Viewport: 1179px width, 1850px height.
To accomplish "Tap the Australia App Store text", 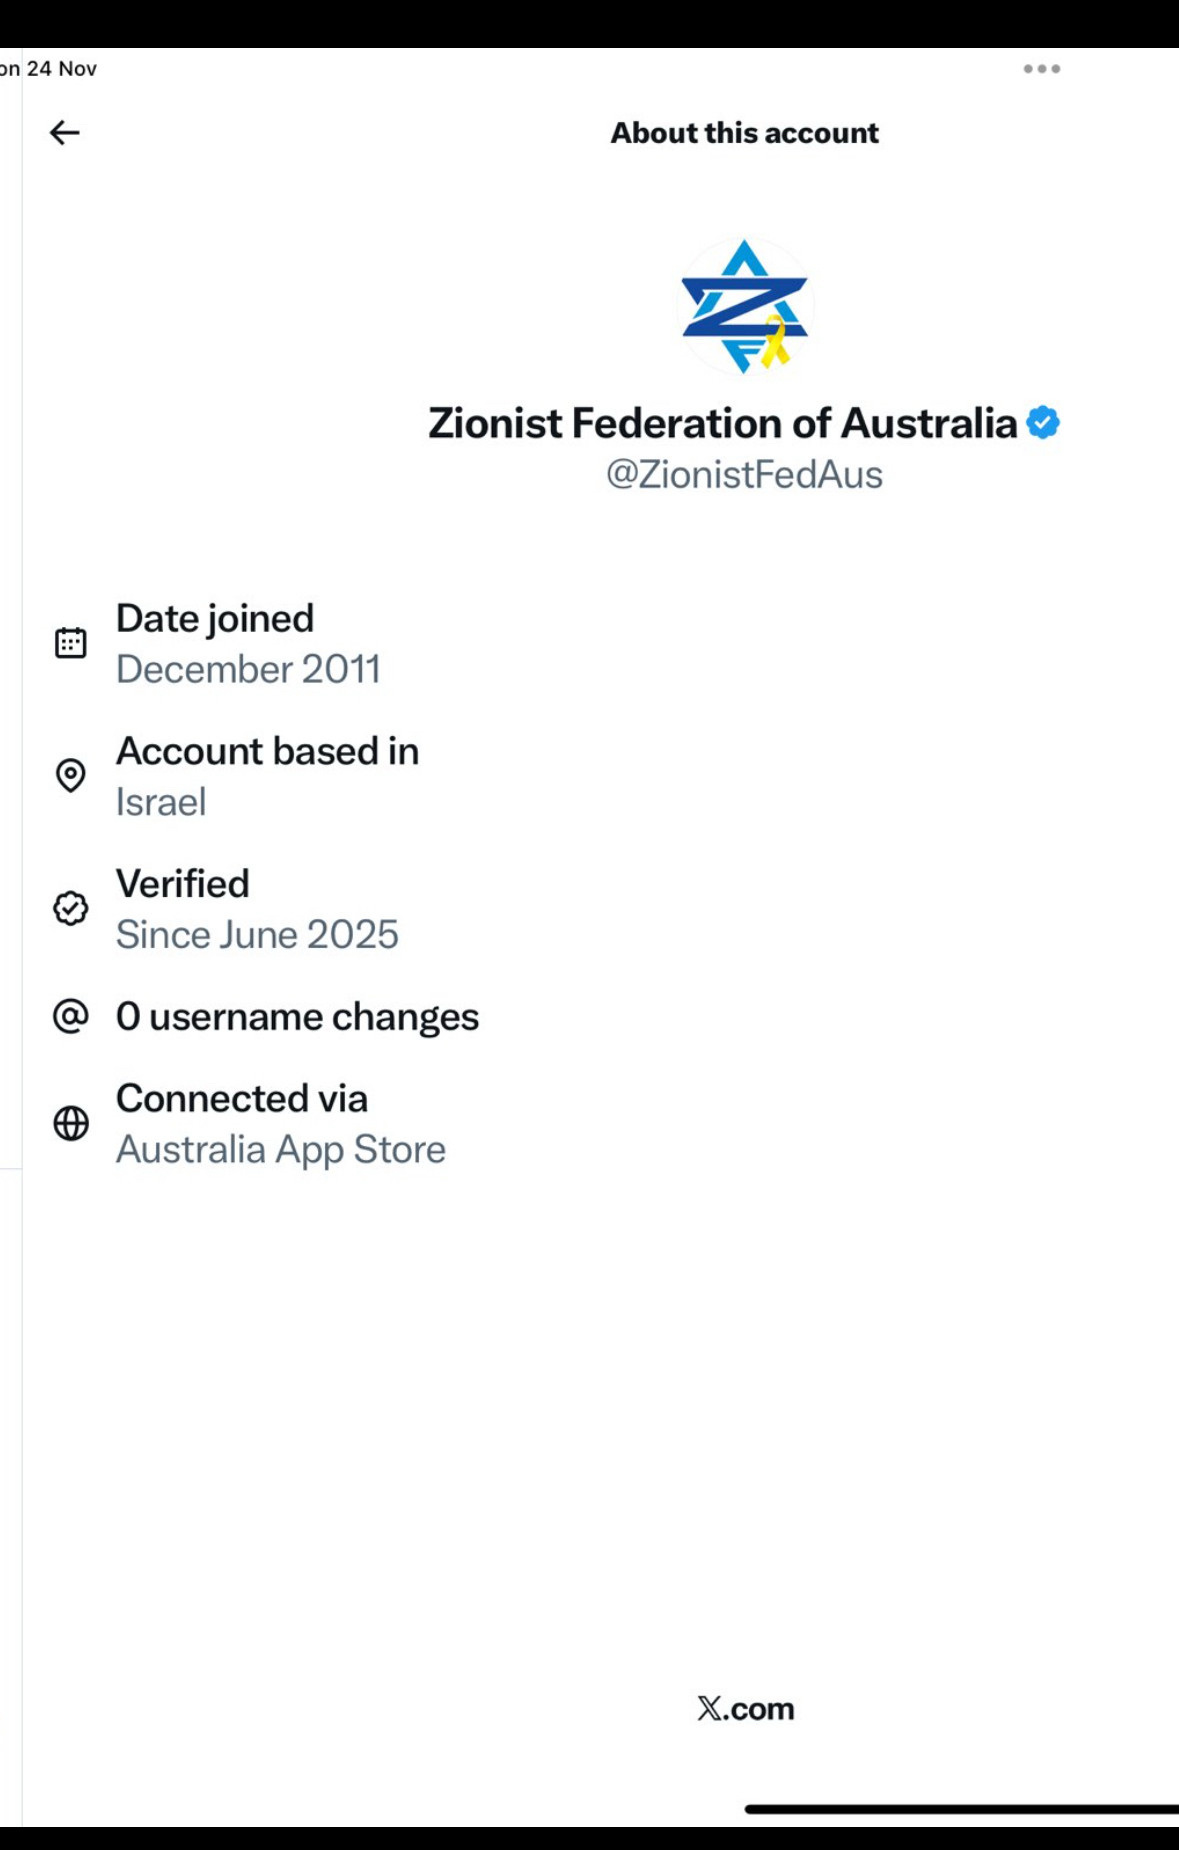I will pos(281,1150).
